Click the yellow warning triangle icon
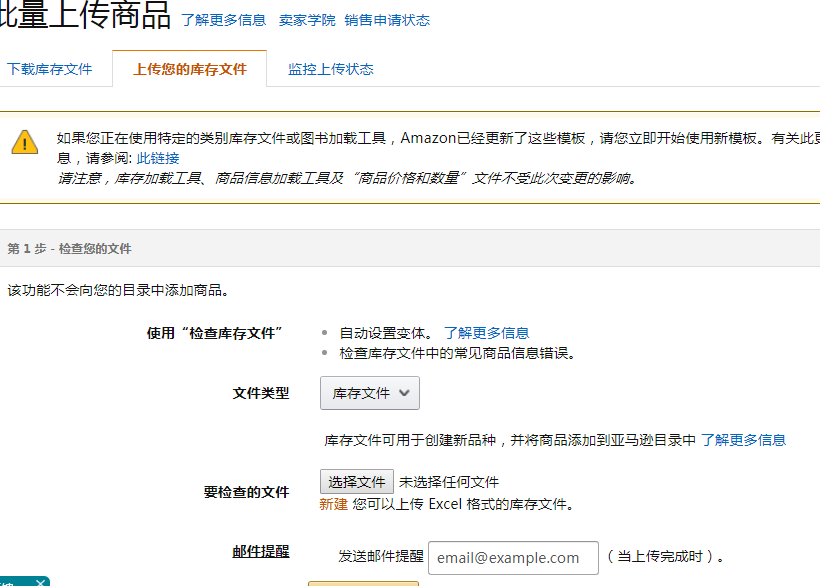 click(25, 142)
